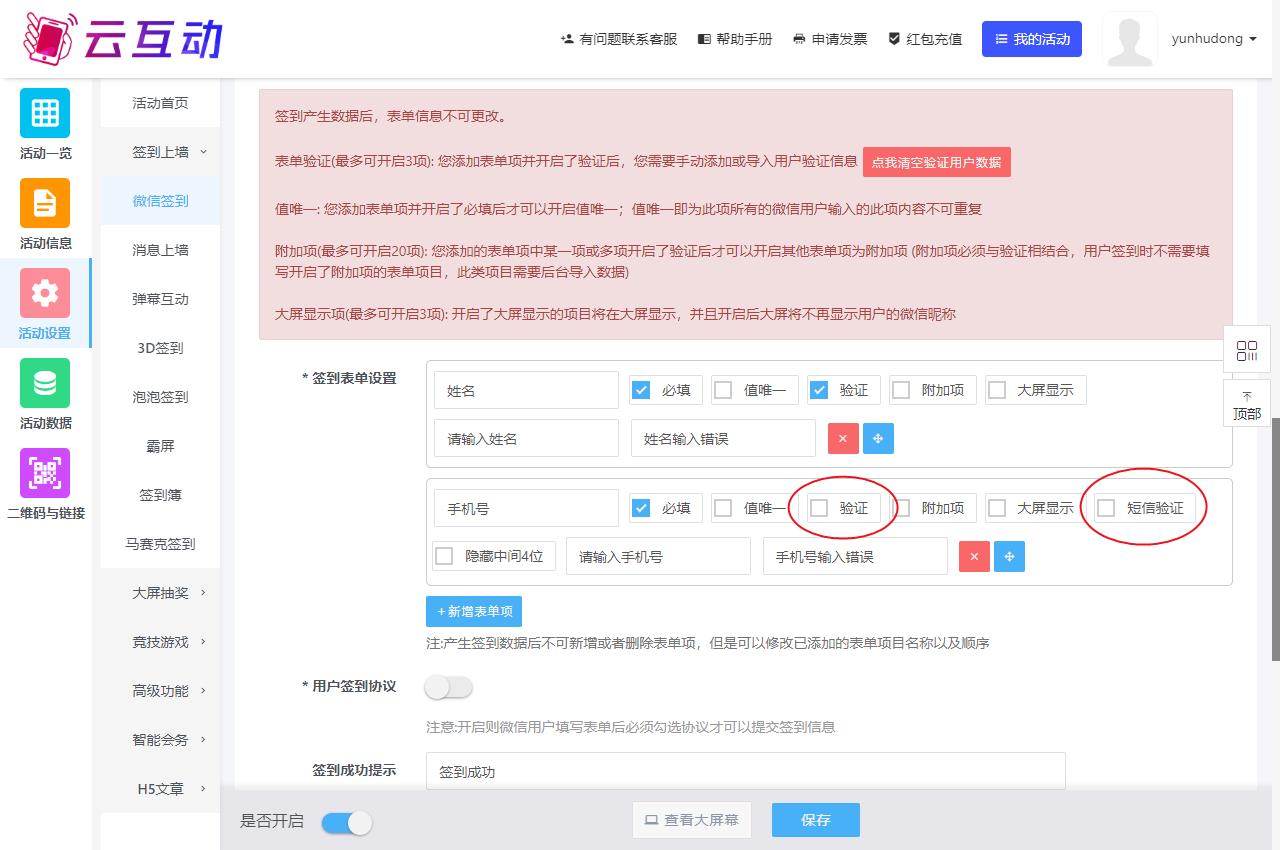Open the yunhudong account dropdown
This screenshot has width=1280, height=850.
click(1214, 39)
